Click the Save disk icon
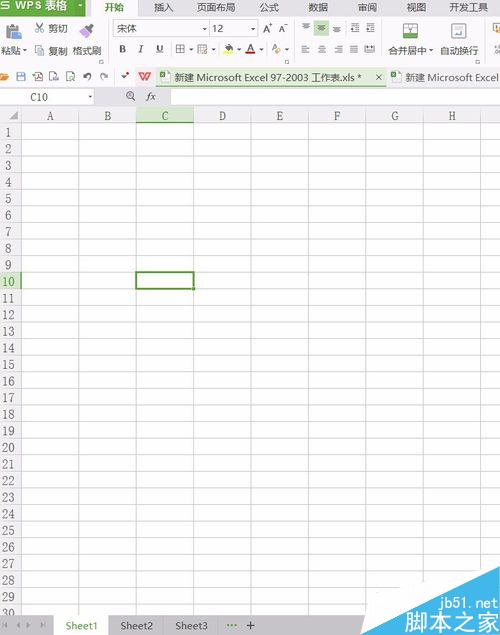Image resolution: width=500 pixels, height=635 pixels. coord(21,77)
